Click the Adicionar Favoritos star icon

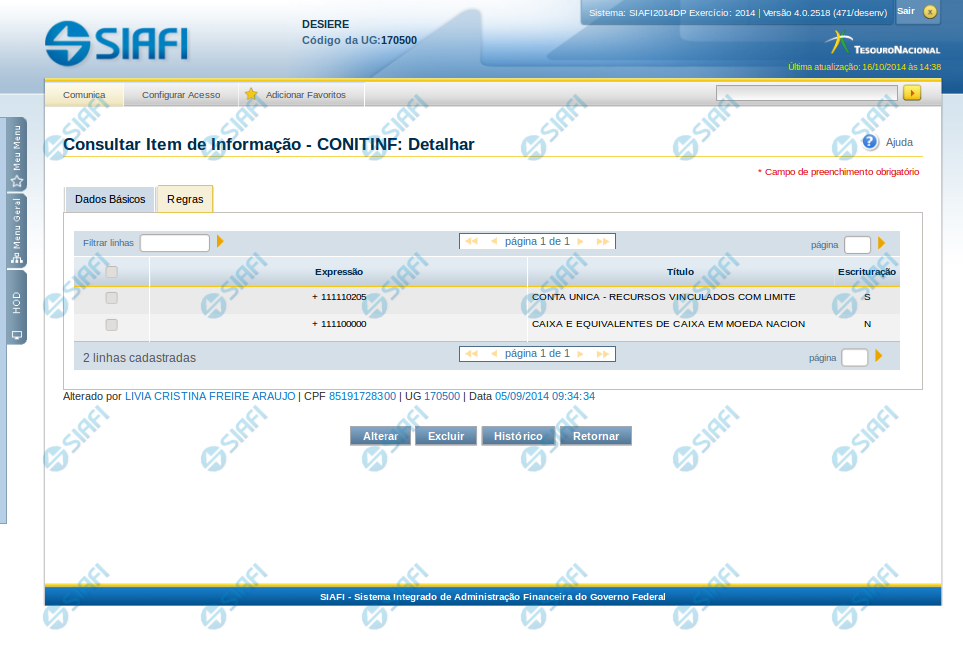(x=251, y=95)
